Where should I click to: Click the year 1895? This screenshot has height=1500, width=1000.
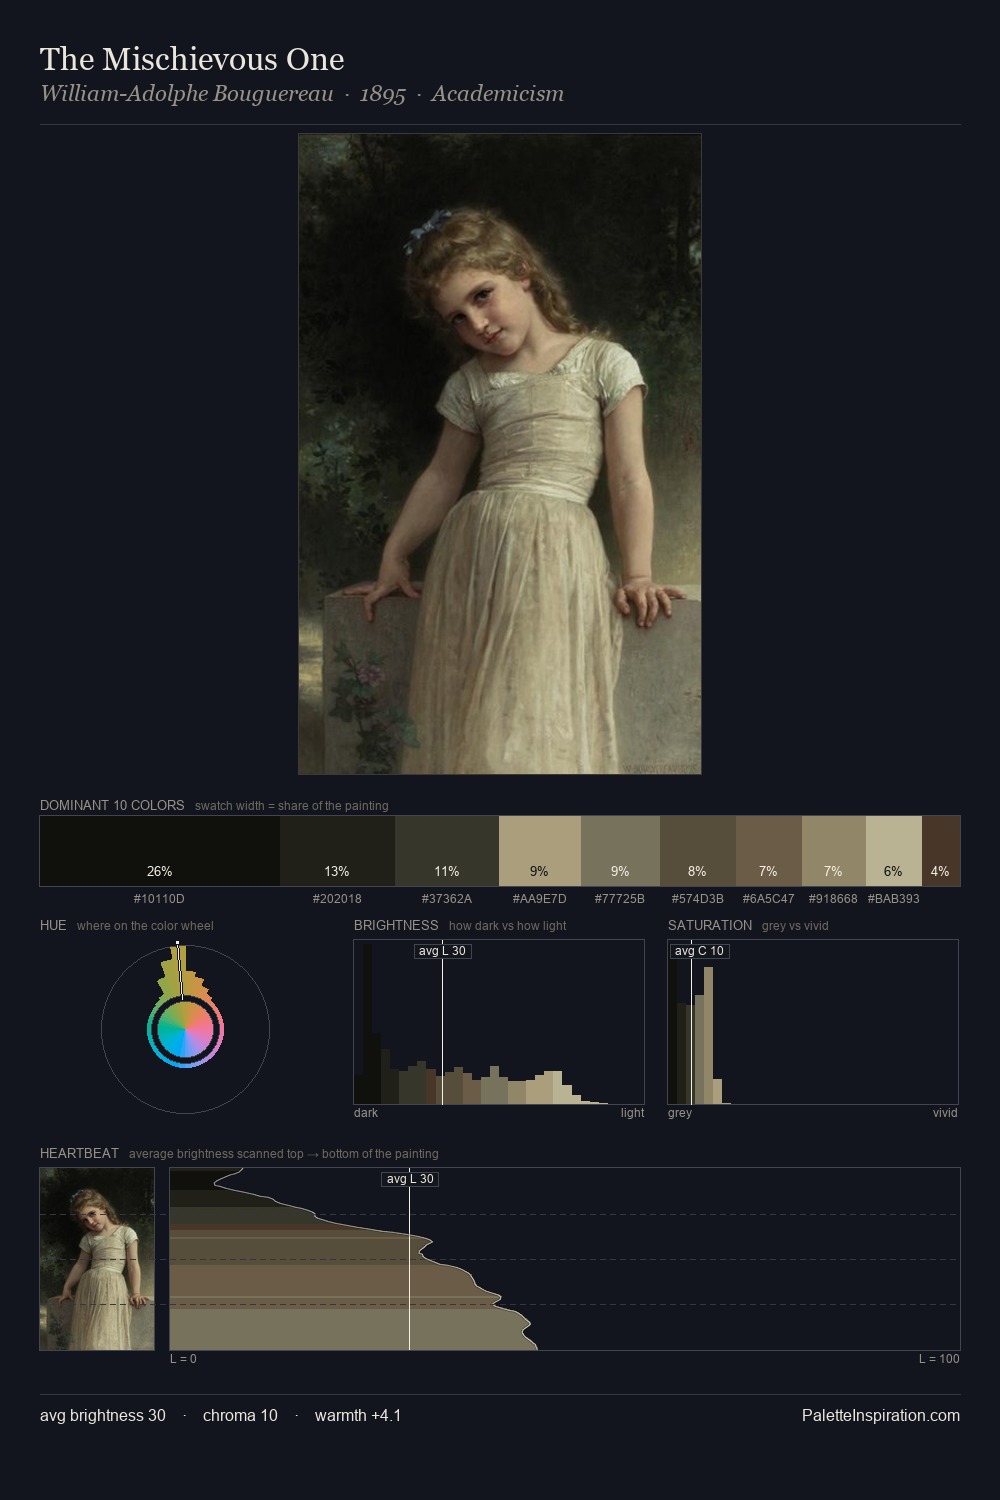(382, 94)
